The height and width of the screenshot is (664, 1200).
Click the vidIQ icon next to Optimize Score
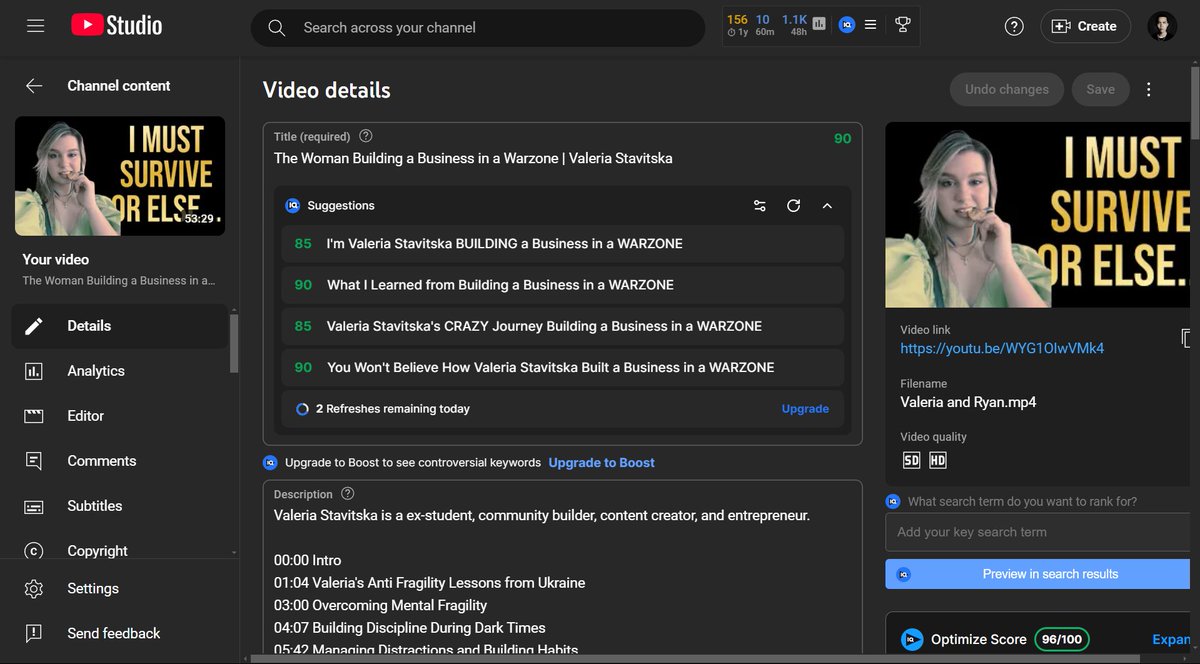(911, 639)
